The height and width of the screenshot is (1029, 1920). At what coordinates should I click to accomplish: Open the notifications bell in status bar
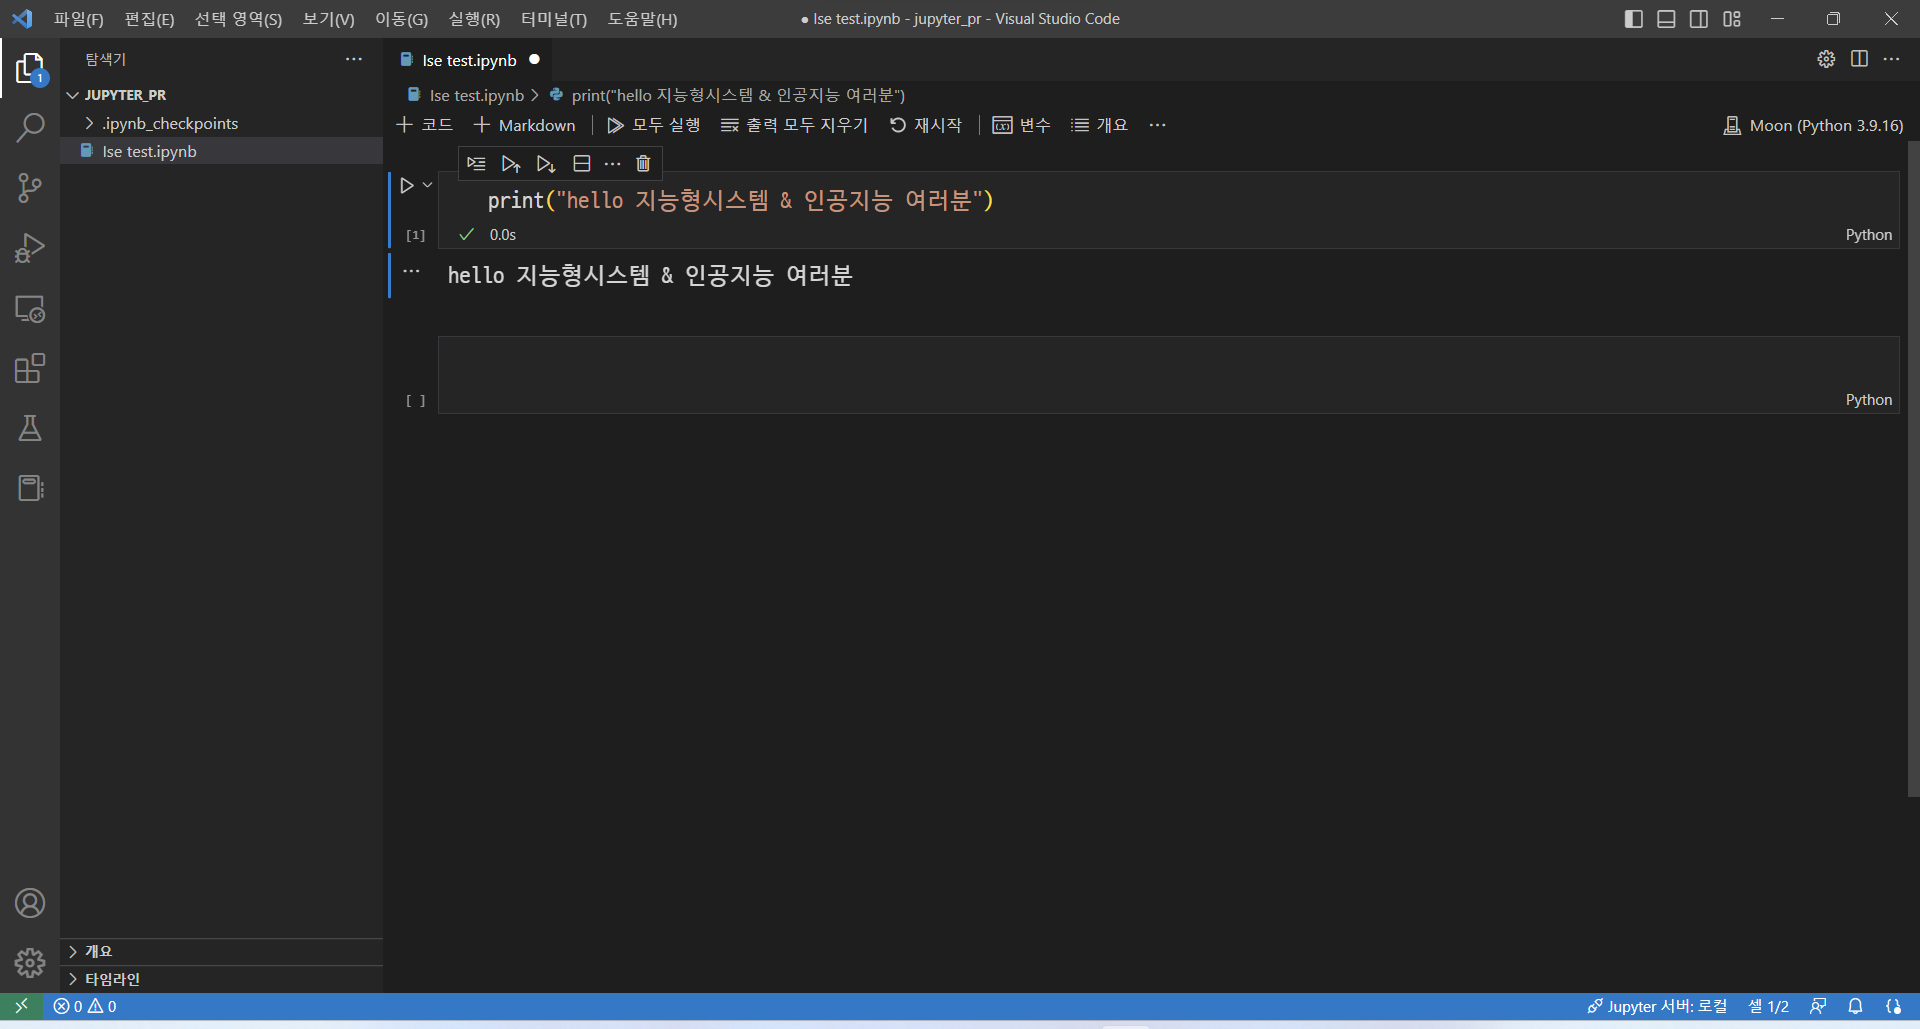(x=1855, y=1006)
